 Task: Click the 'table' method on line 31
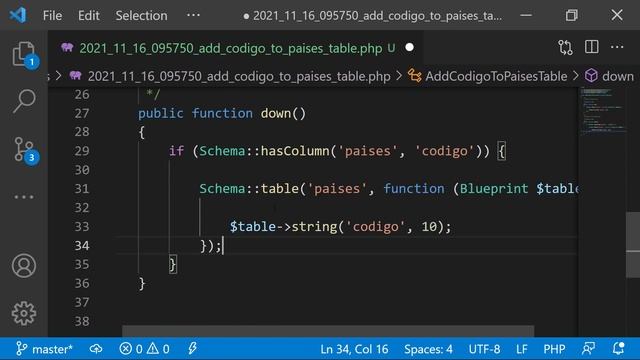click(280, 189)
